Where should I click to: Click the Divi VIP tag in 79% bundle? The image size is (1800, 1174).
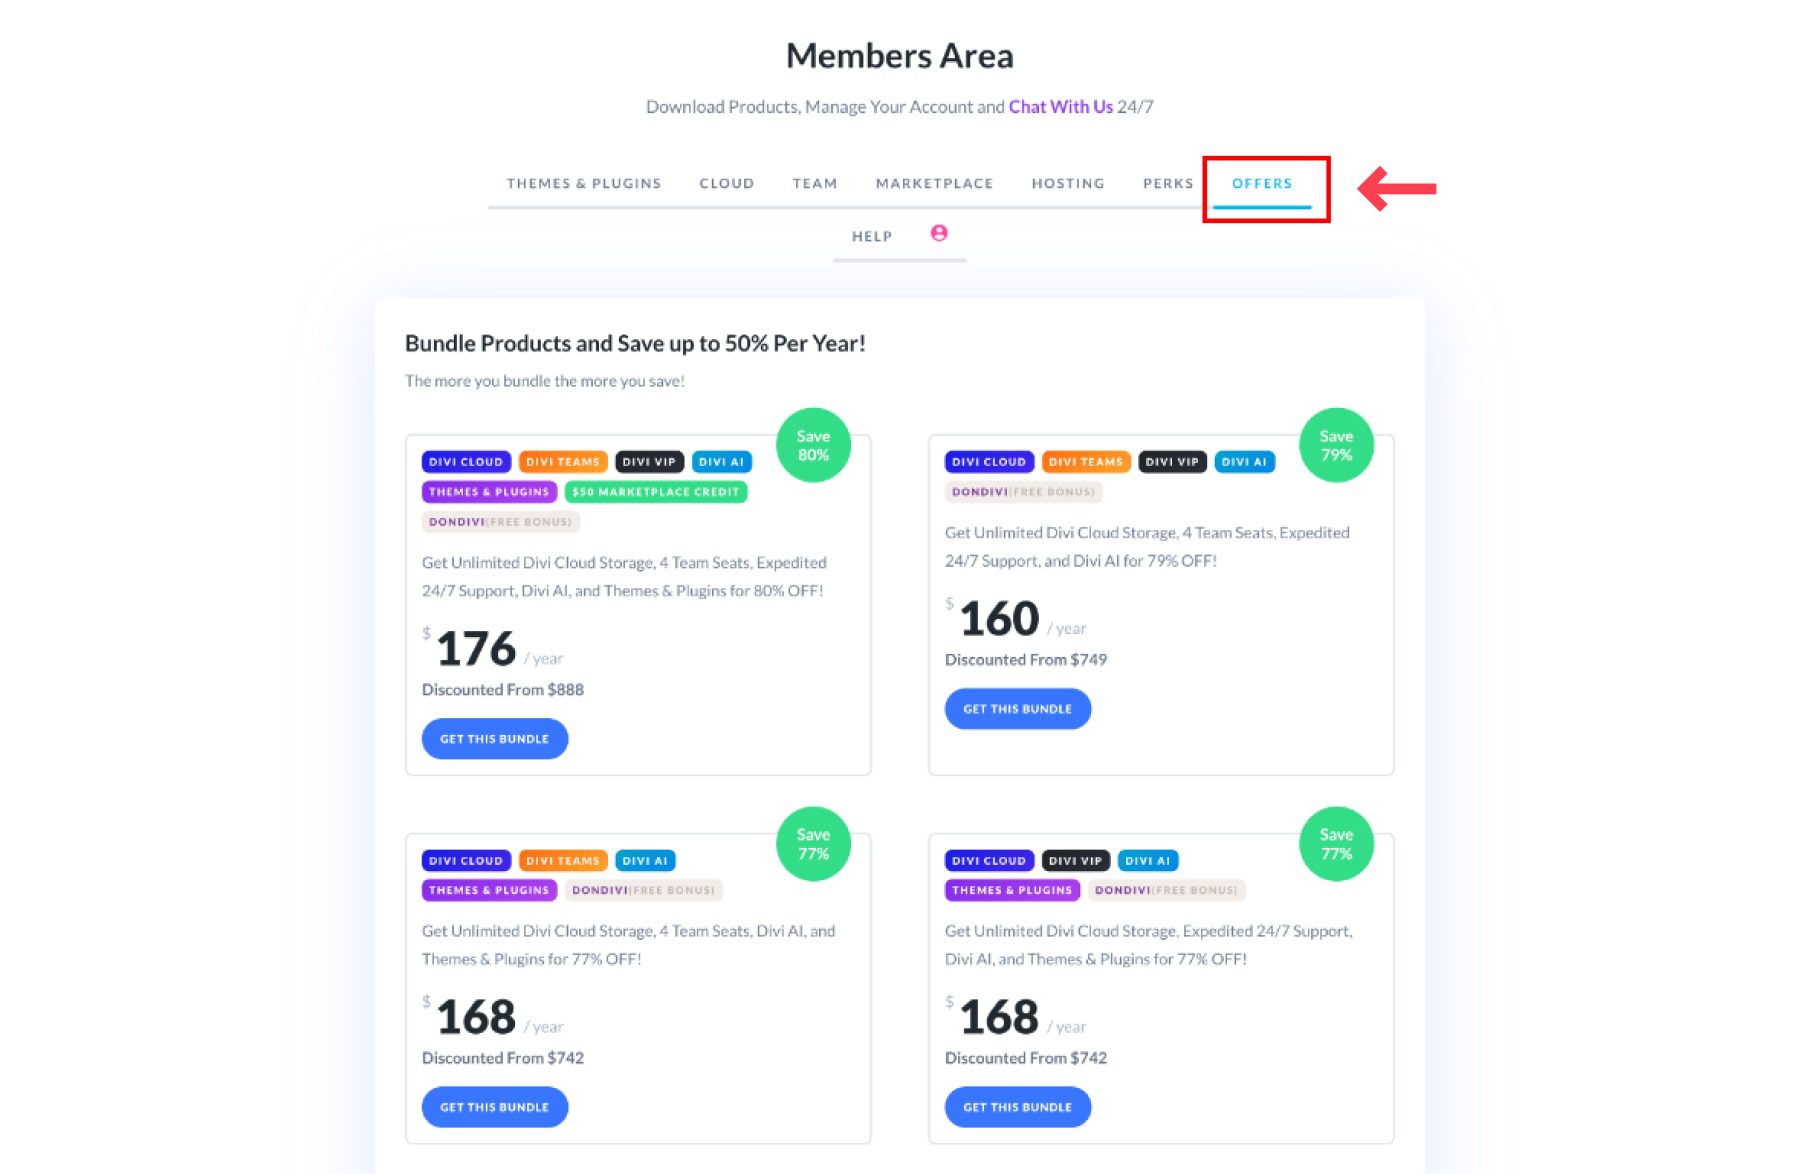[x=1171, y=462]
